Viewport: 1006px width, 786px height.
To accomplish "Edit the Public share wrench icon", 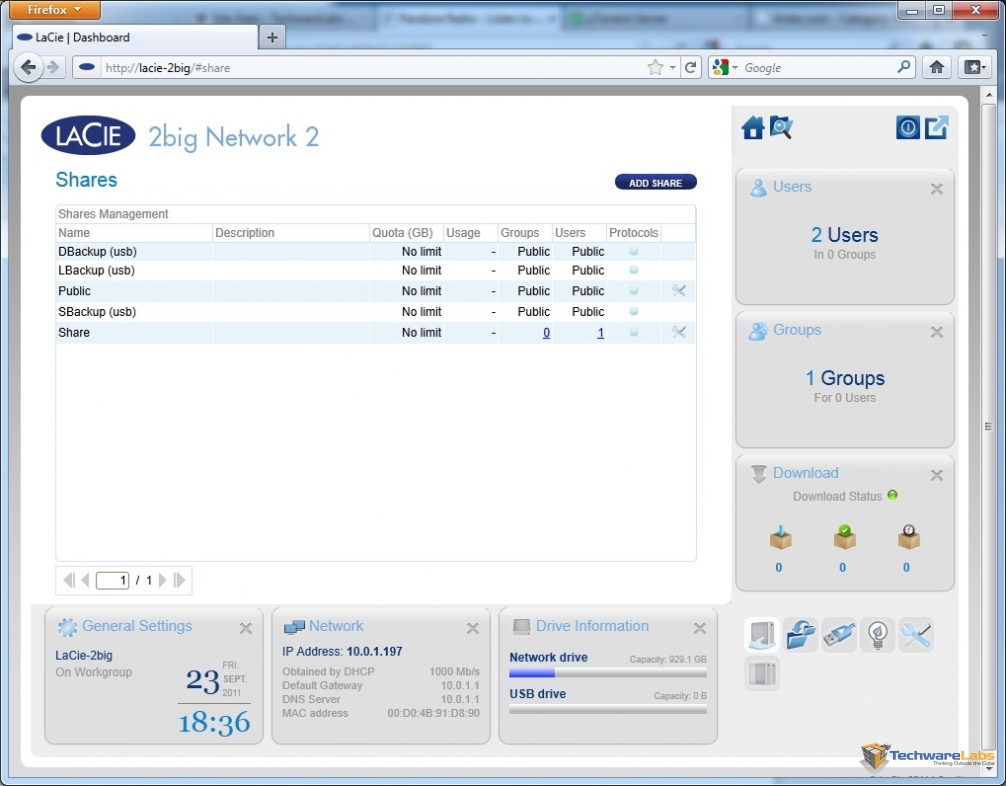I will (x=678, y=291).
